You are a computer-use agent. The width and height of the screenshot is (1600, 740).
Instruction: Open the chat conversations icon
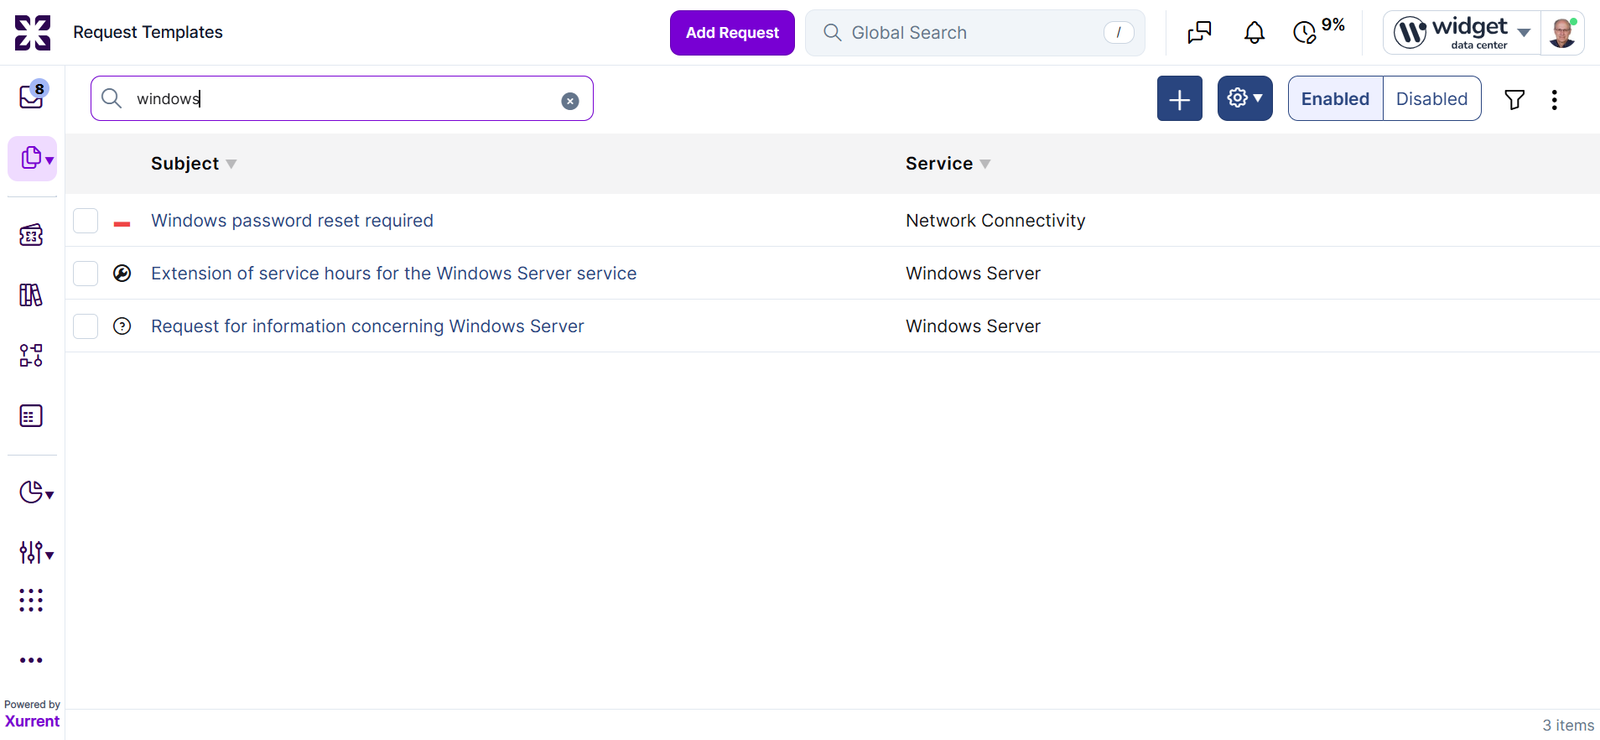click(x=1199, y=33)
